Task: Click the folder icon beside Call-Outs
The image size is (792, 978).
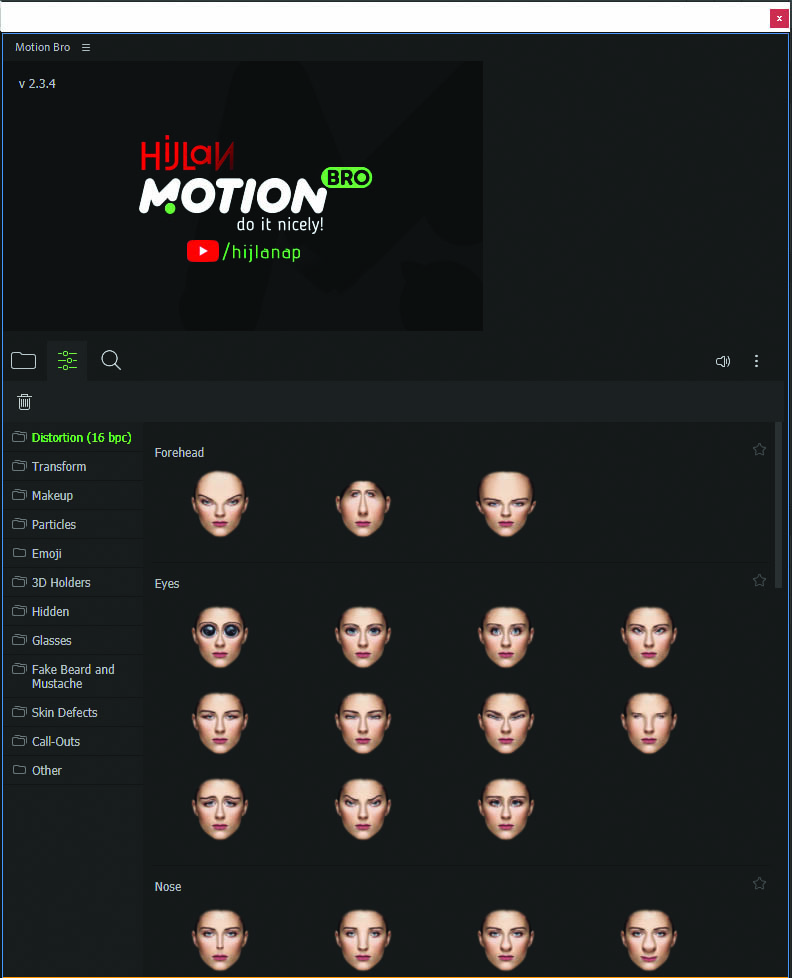Action: tap(19, 741)
